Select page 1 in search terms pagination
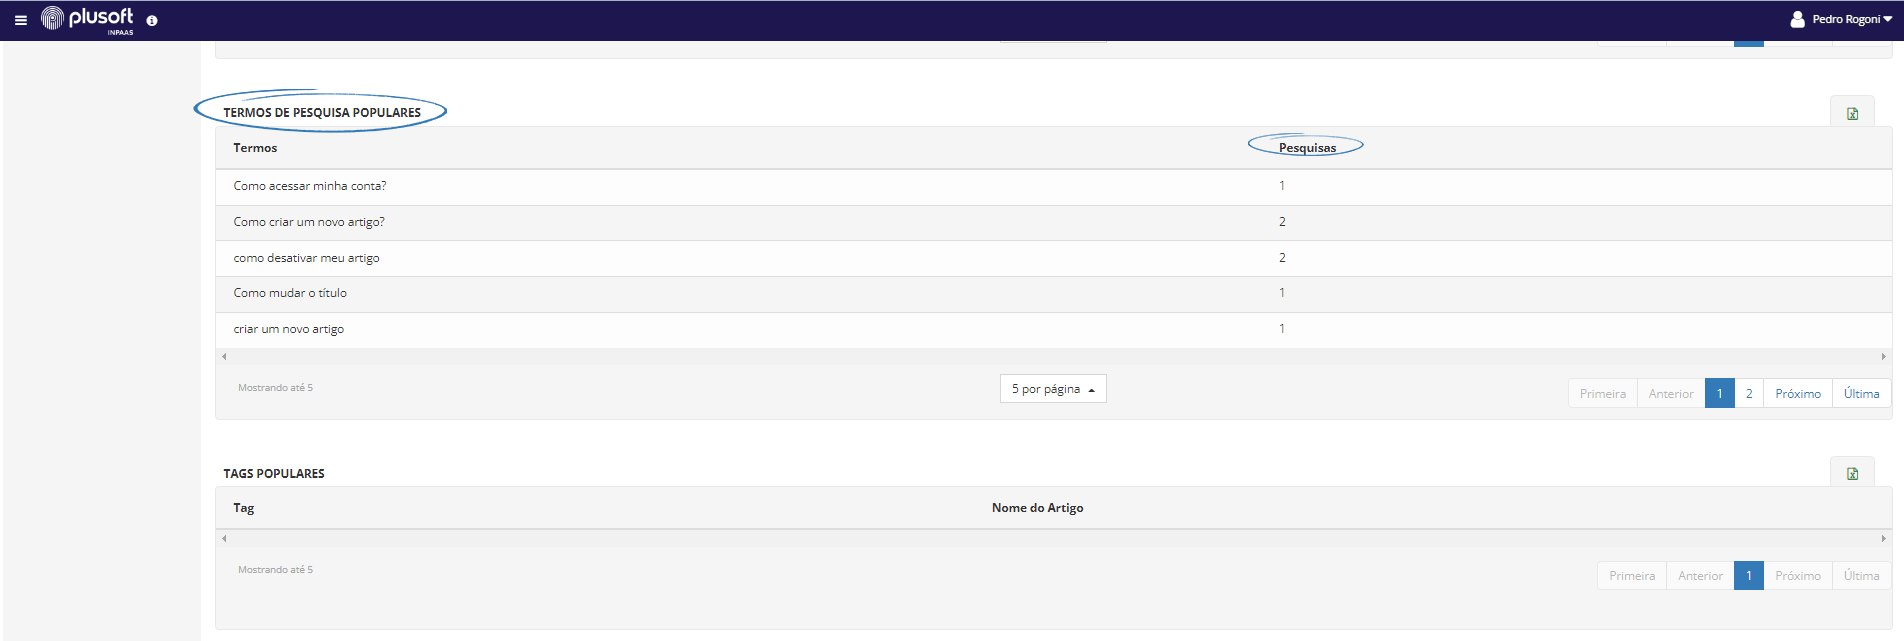This screenshot has height=641, width=1904. click(1720, 393)
